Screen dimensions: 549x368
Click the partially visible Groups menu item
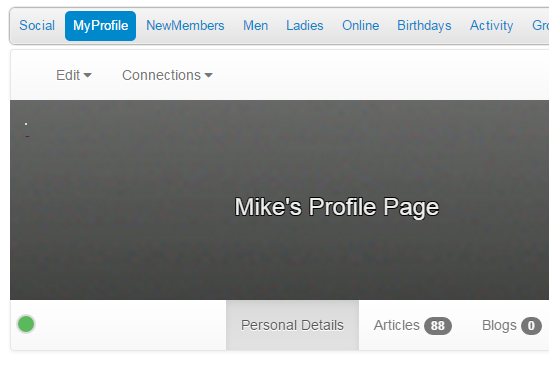click(x=540, y=26)
